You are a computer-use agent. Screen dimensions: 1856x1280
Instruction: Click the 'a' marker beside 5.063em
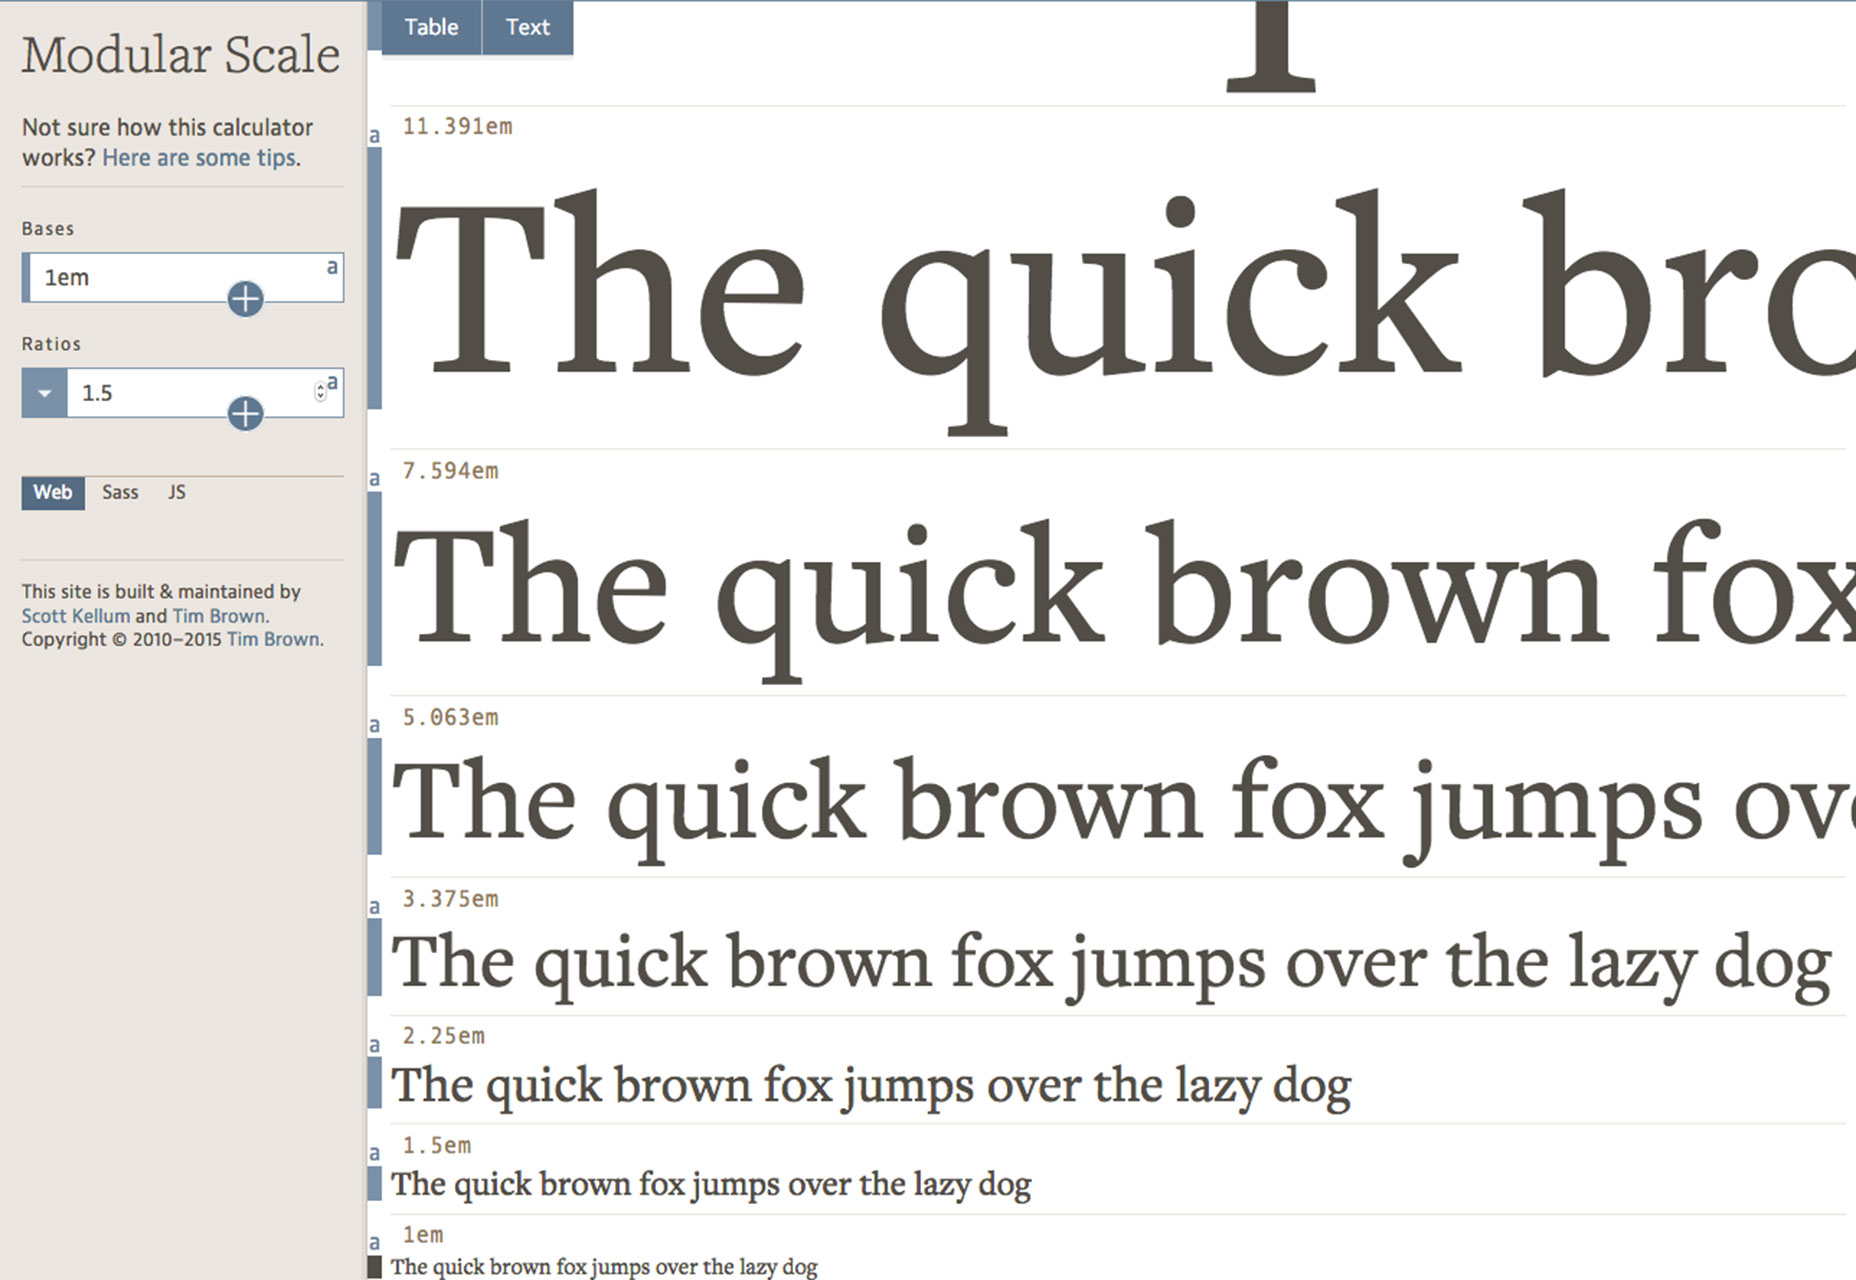[374, 725]
